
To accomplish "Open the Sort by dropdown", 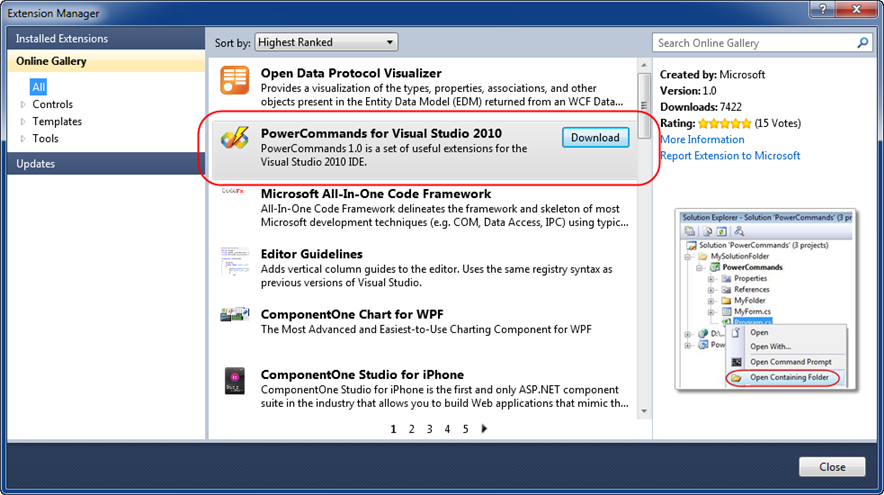I will click(x=326, y=42).
